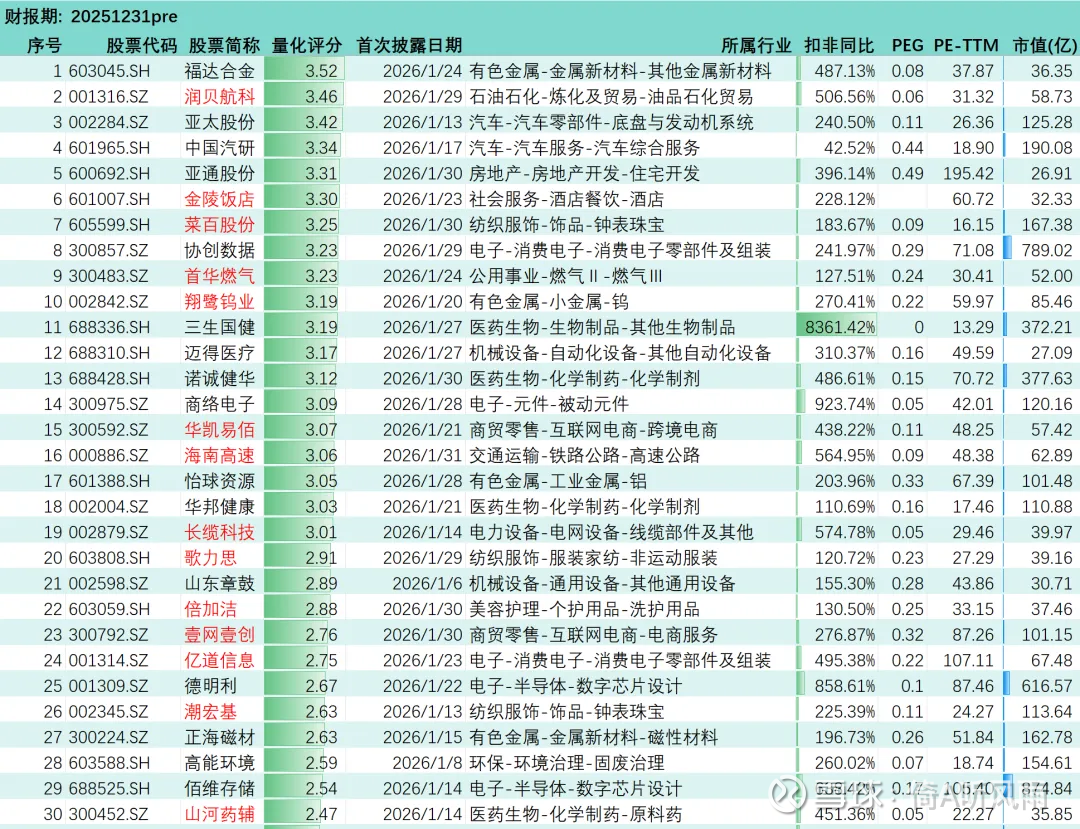
Task: Click the growth cell 42.52%
Action: pyautogui.click(x=849, y=148)
